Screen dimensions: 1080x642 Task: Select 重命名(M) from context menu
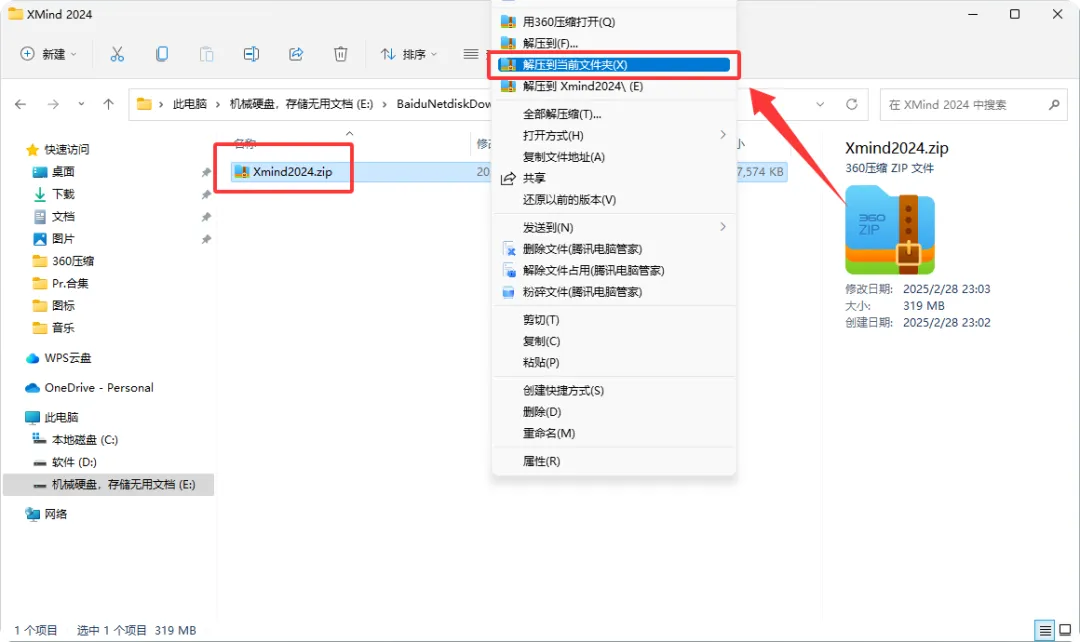(x=614, y=433)
